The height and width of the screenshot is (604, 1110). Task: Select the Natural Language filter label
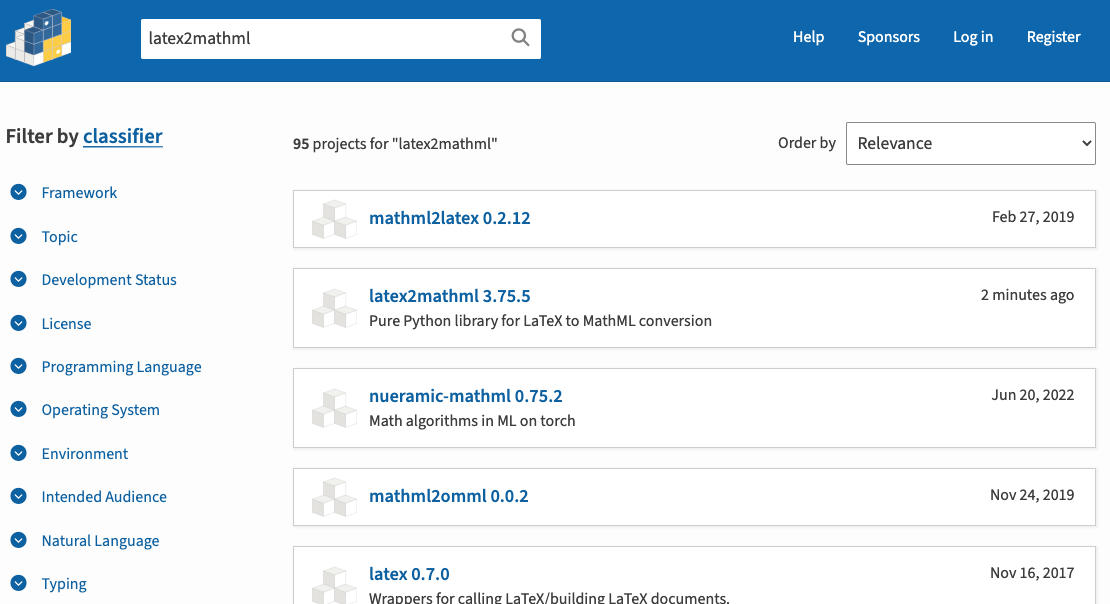[101, 541]
